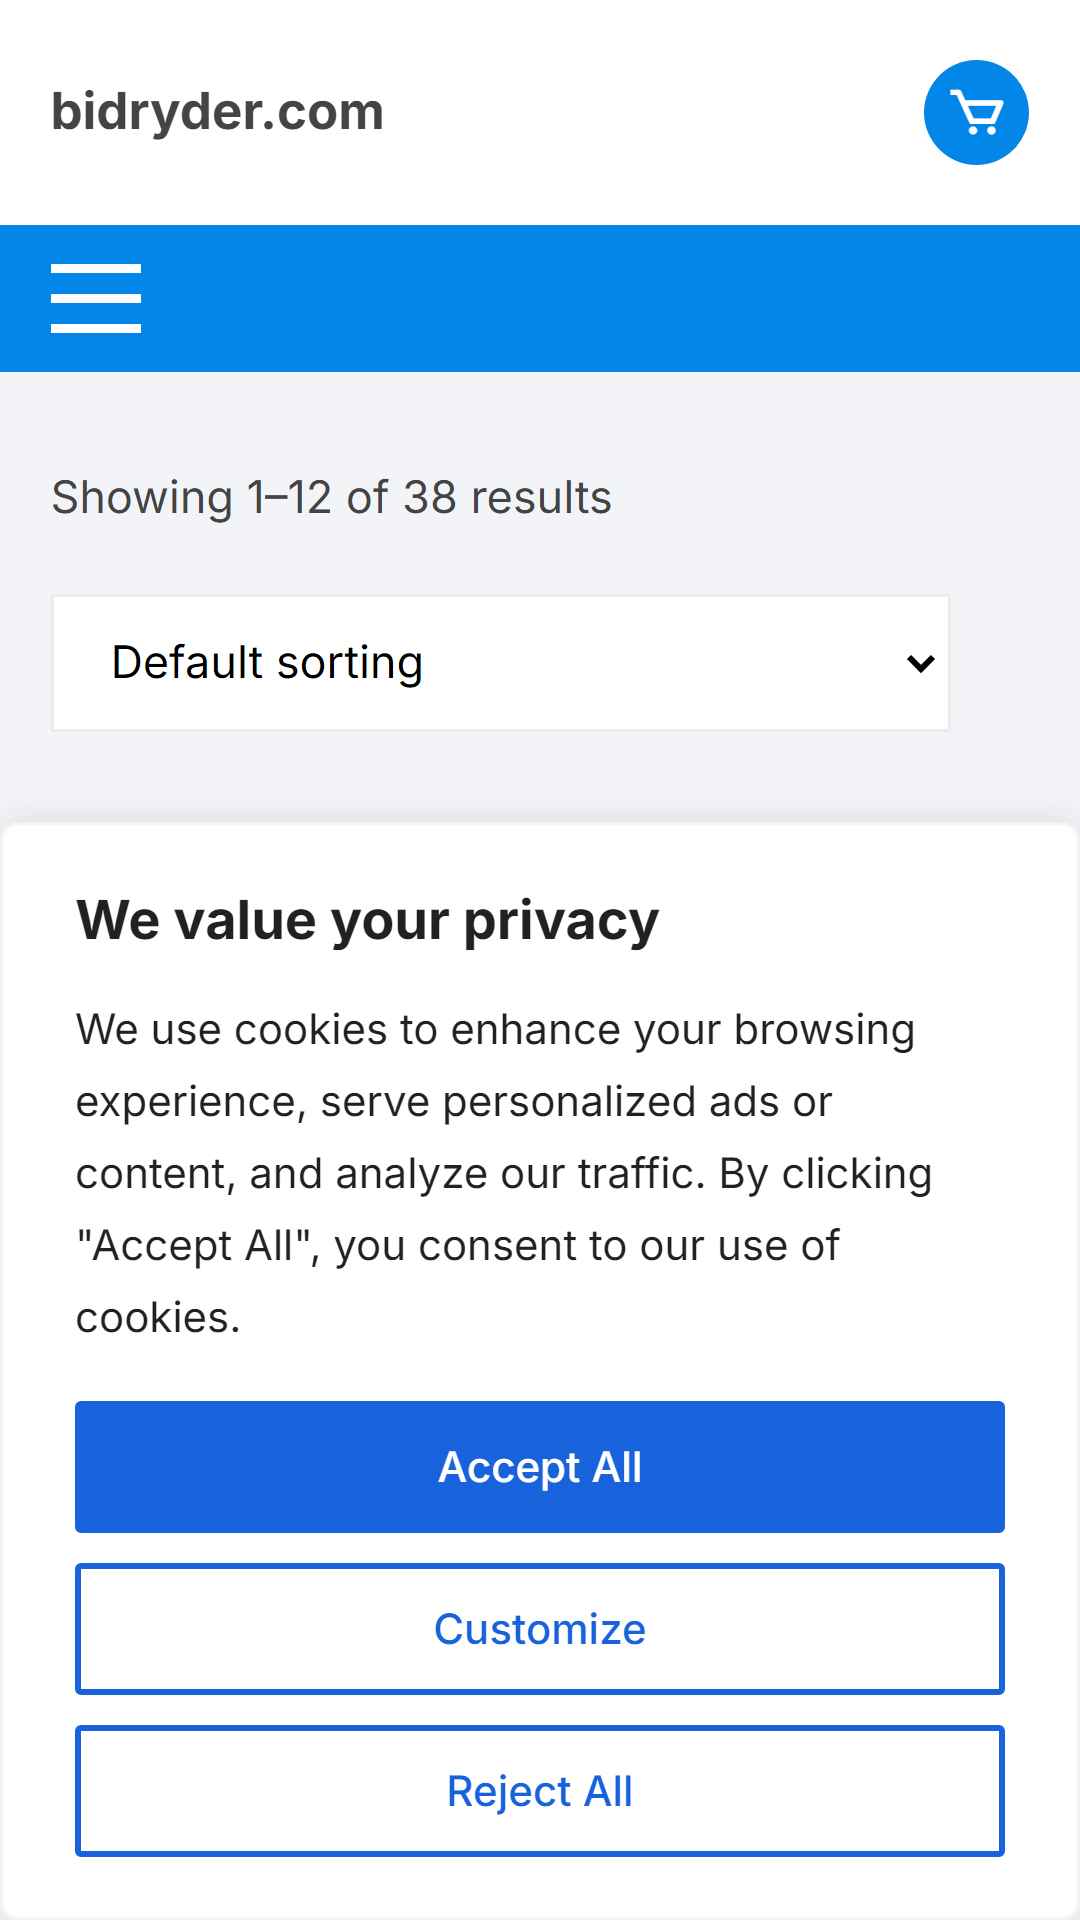Open Customize cookie preferences
The width and height of the screenshot is (1080, 1920).
(x=540, y=1629)
